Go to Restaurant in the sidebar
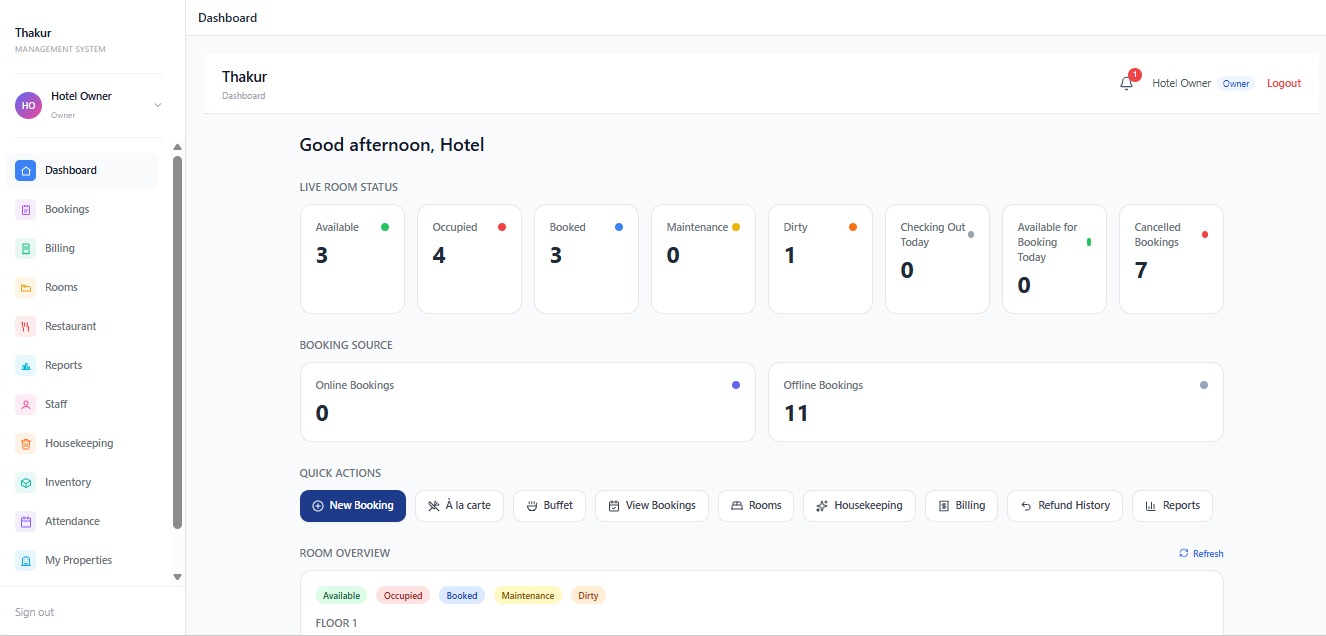This screenshot has height=636, width=1326. pyautogui.click(x=82, y=327)
